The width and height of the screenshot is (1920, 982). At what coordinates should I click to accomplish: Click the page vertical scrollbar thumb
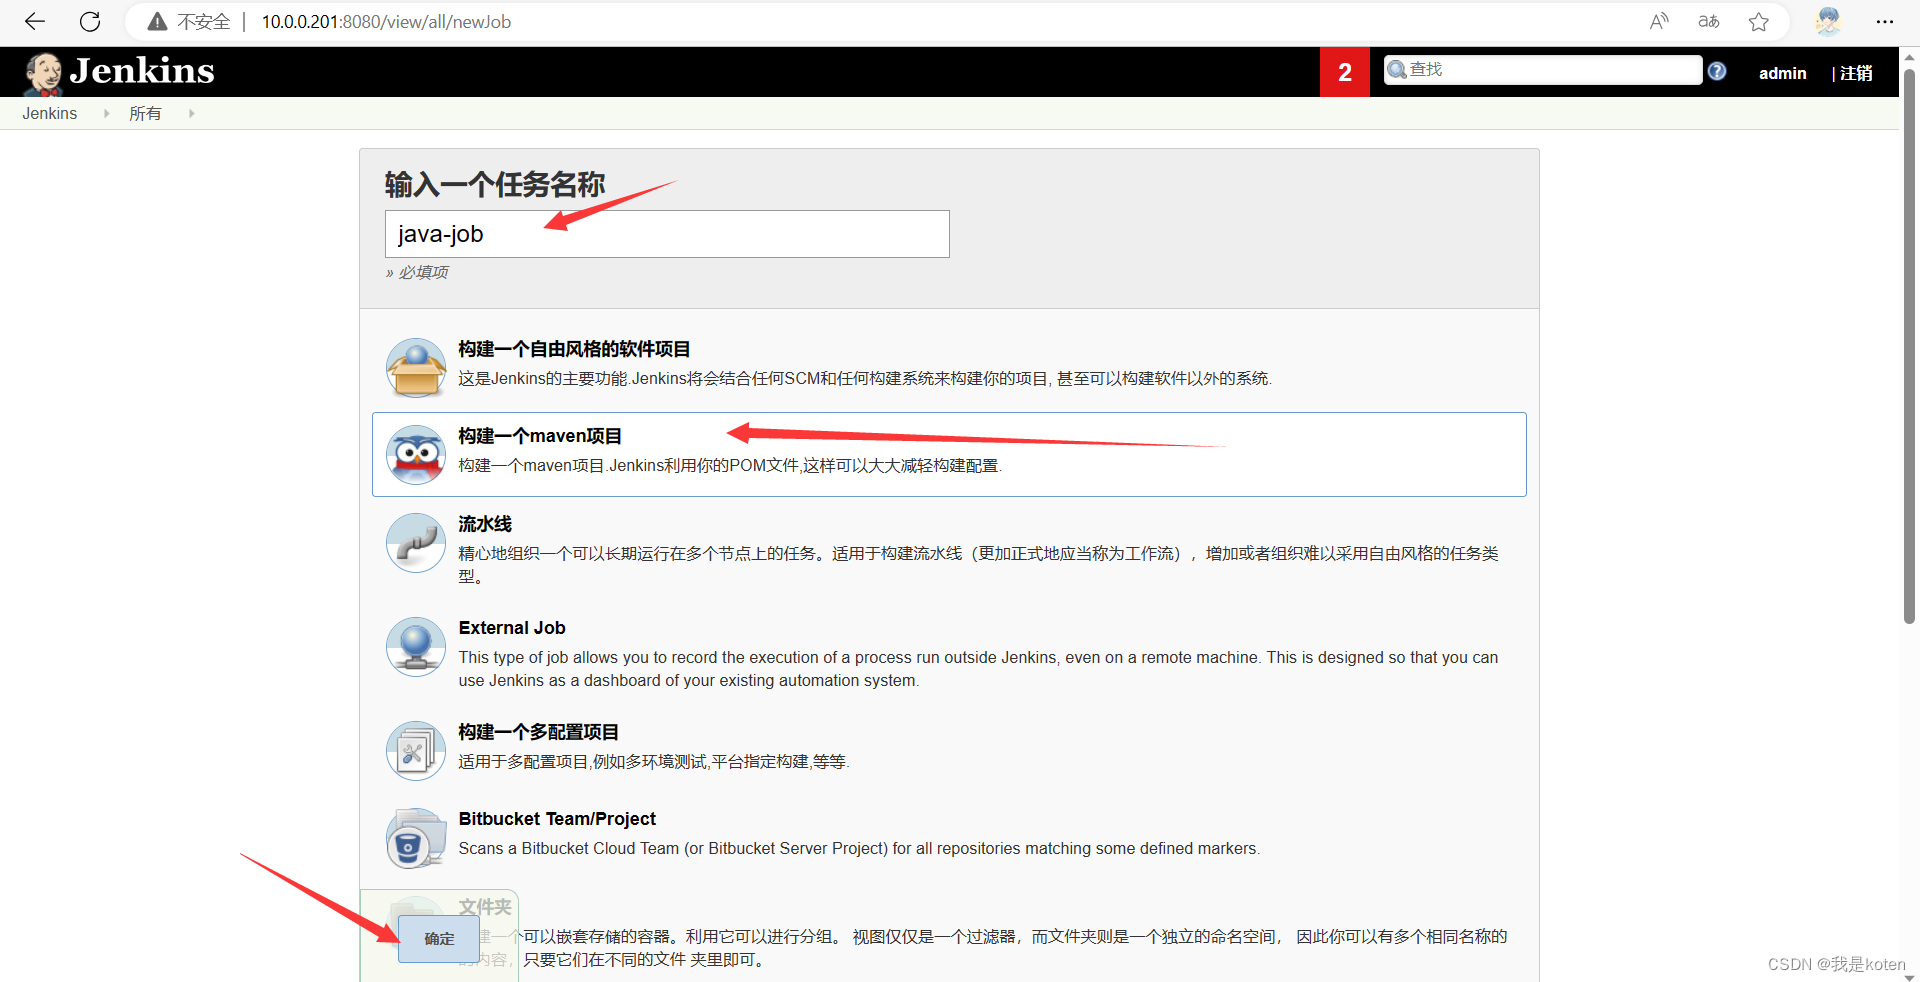(1909, 345)
